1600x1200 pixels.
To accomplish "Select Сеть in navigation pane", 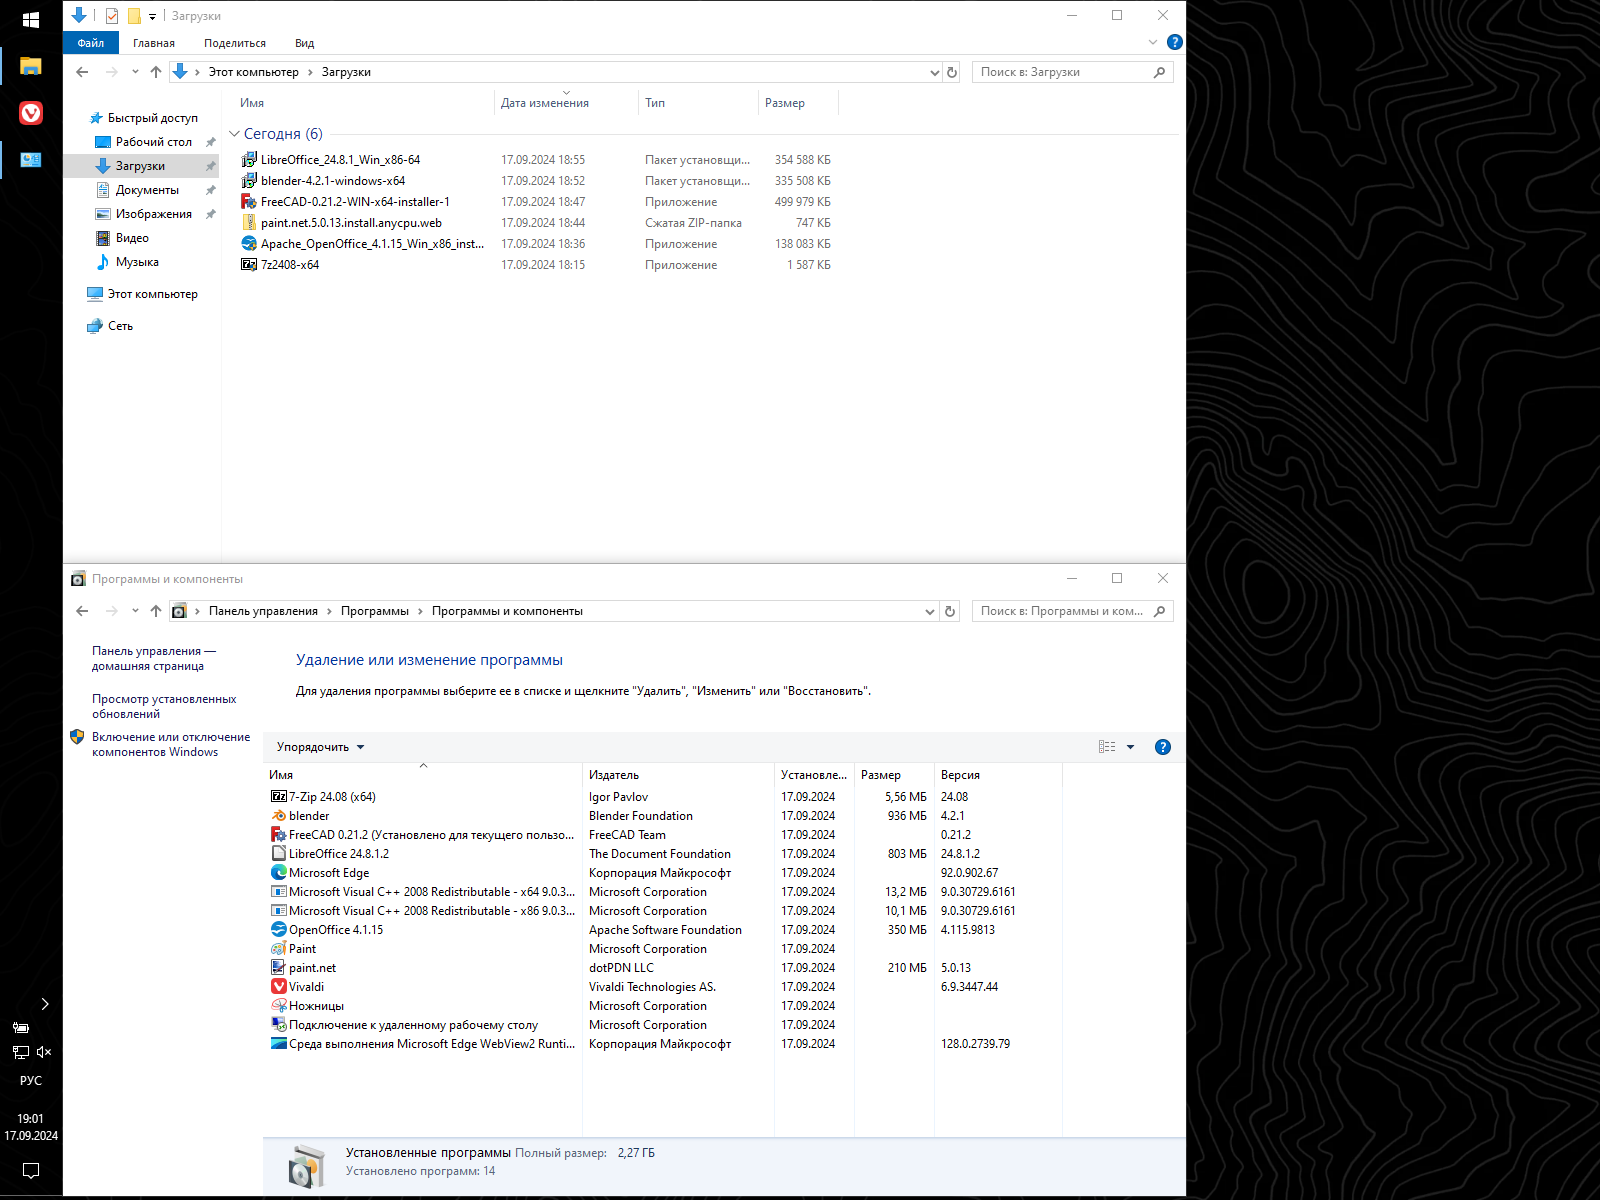I will 120,326.
